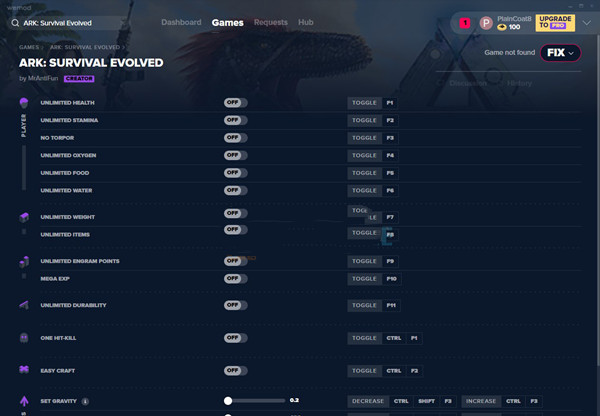Click the info icon next to Set Gravity

coord(85,401)
